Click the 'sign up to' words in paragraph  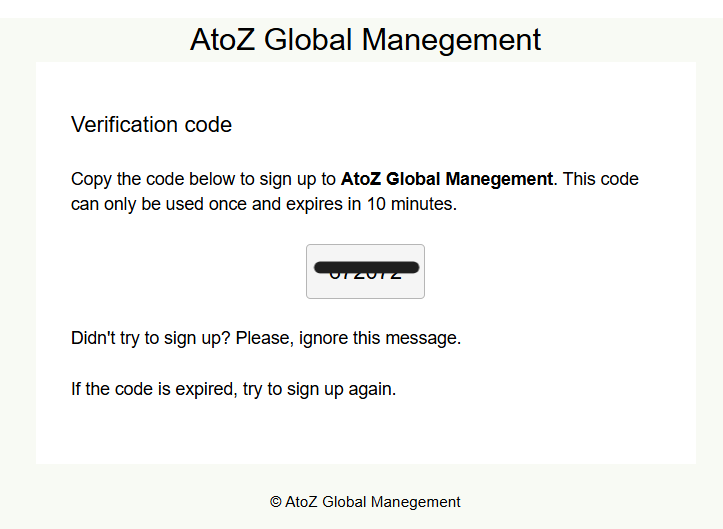pyautogui.click(x=297, y=179)
